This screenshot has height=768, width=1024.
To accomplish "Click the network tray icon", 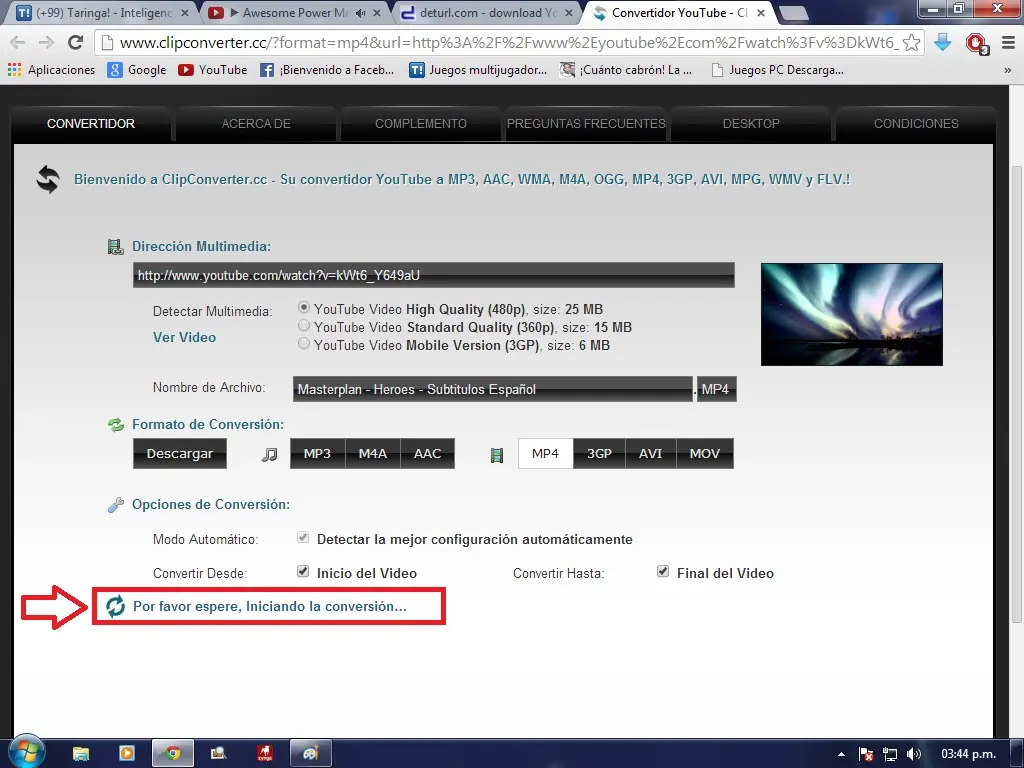I will point(889,754).
